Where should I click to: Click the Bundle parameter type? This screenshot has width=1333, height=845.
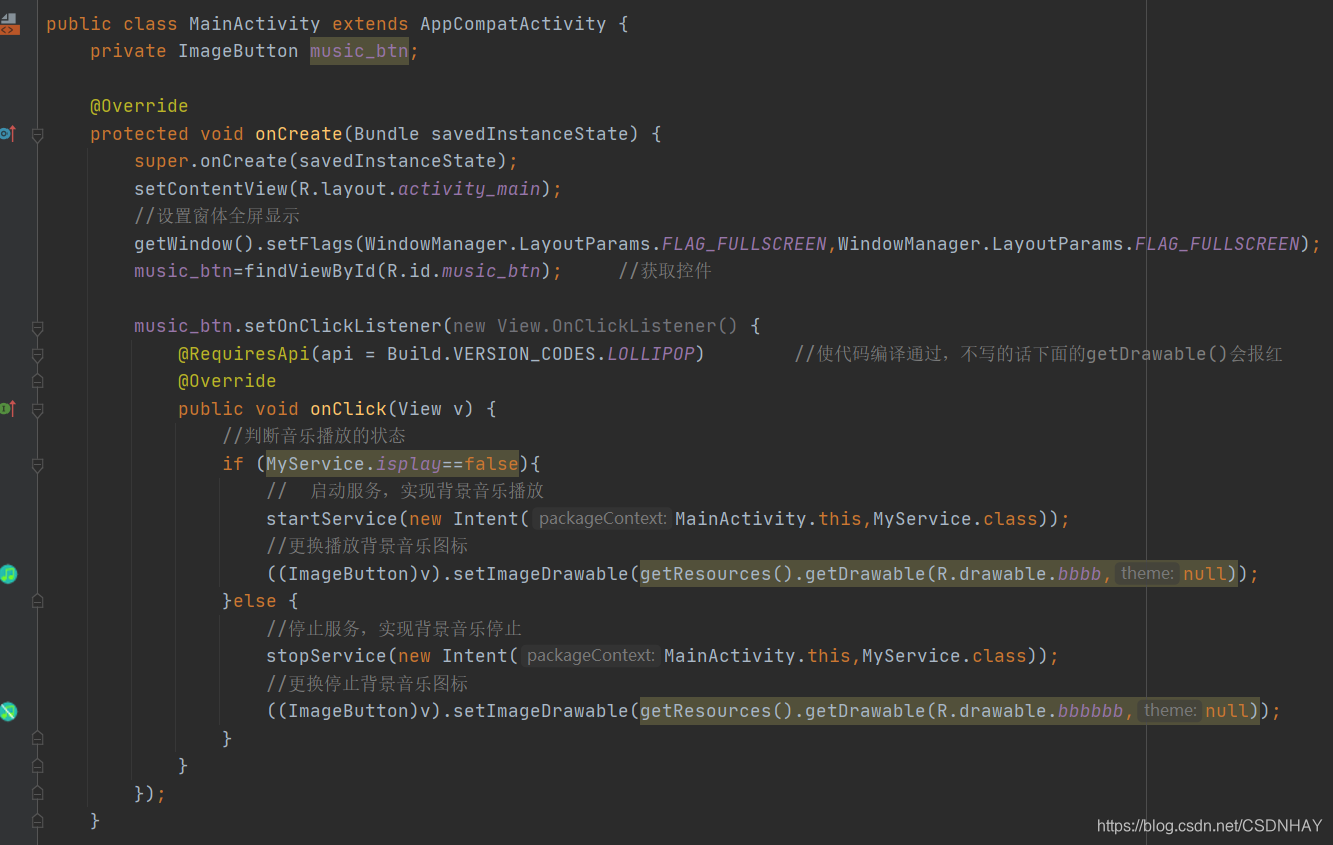pos(387,134)
